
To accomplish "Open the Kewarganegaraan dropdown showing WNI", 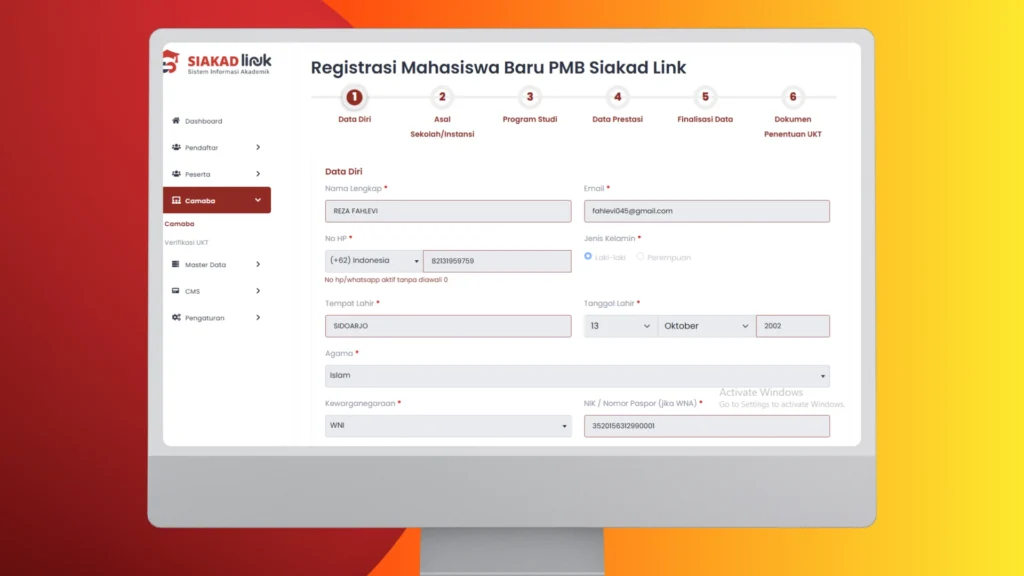I will tap(448, 426).
